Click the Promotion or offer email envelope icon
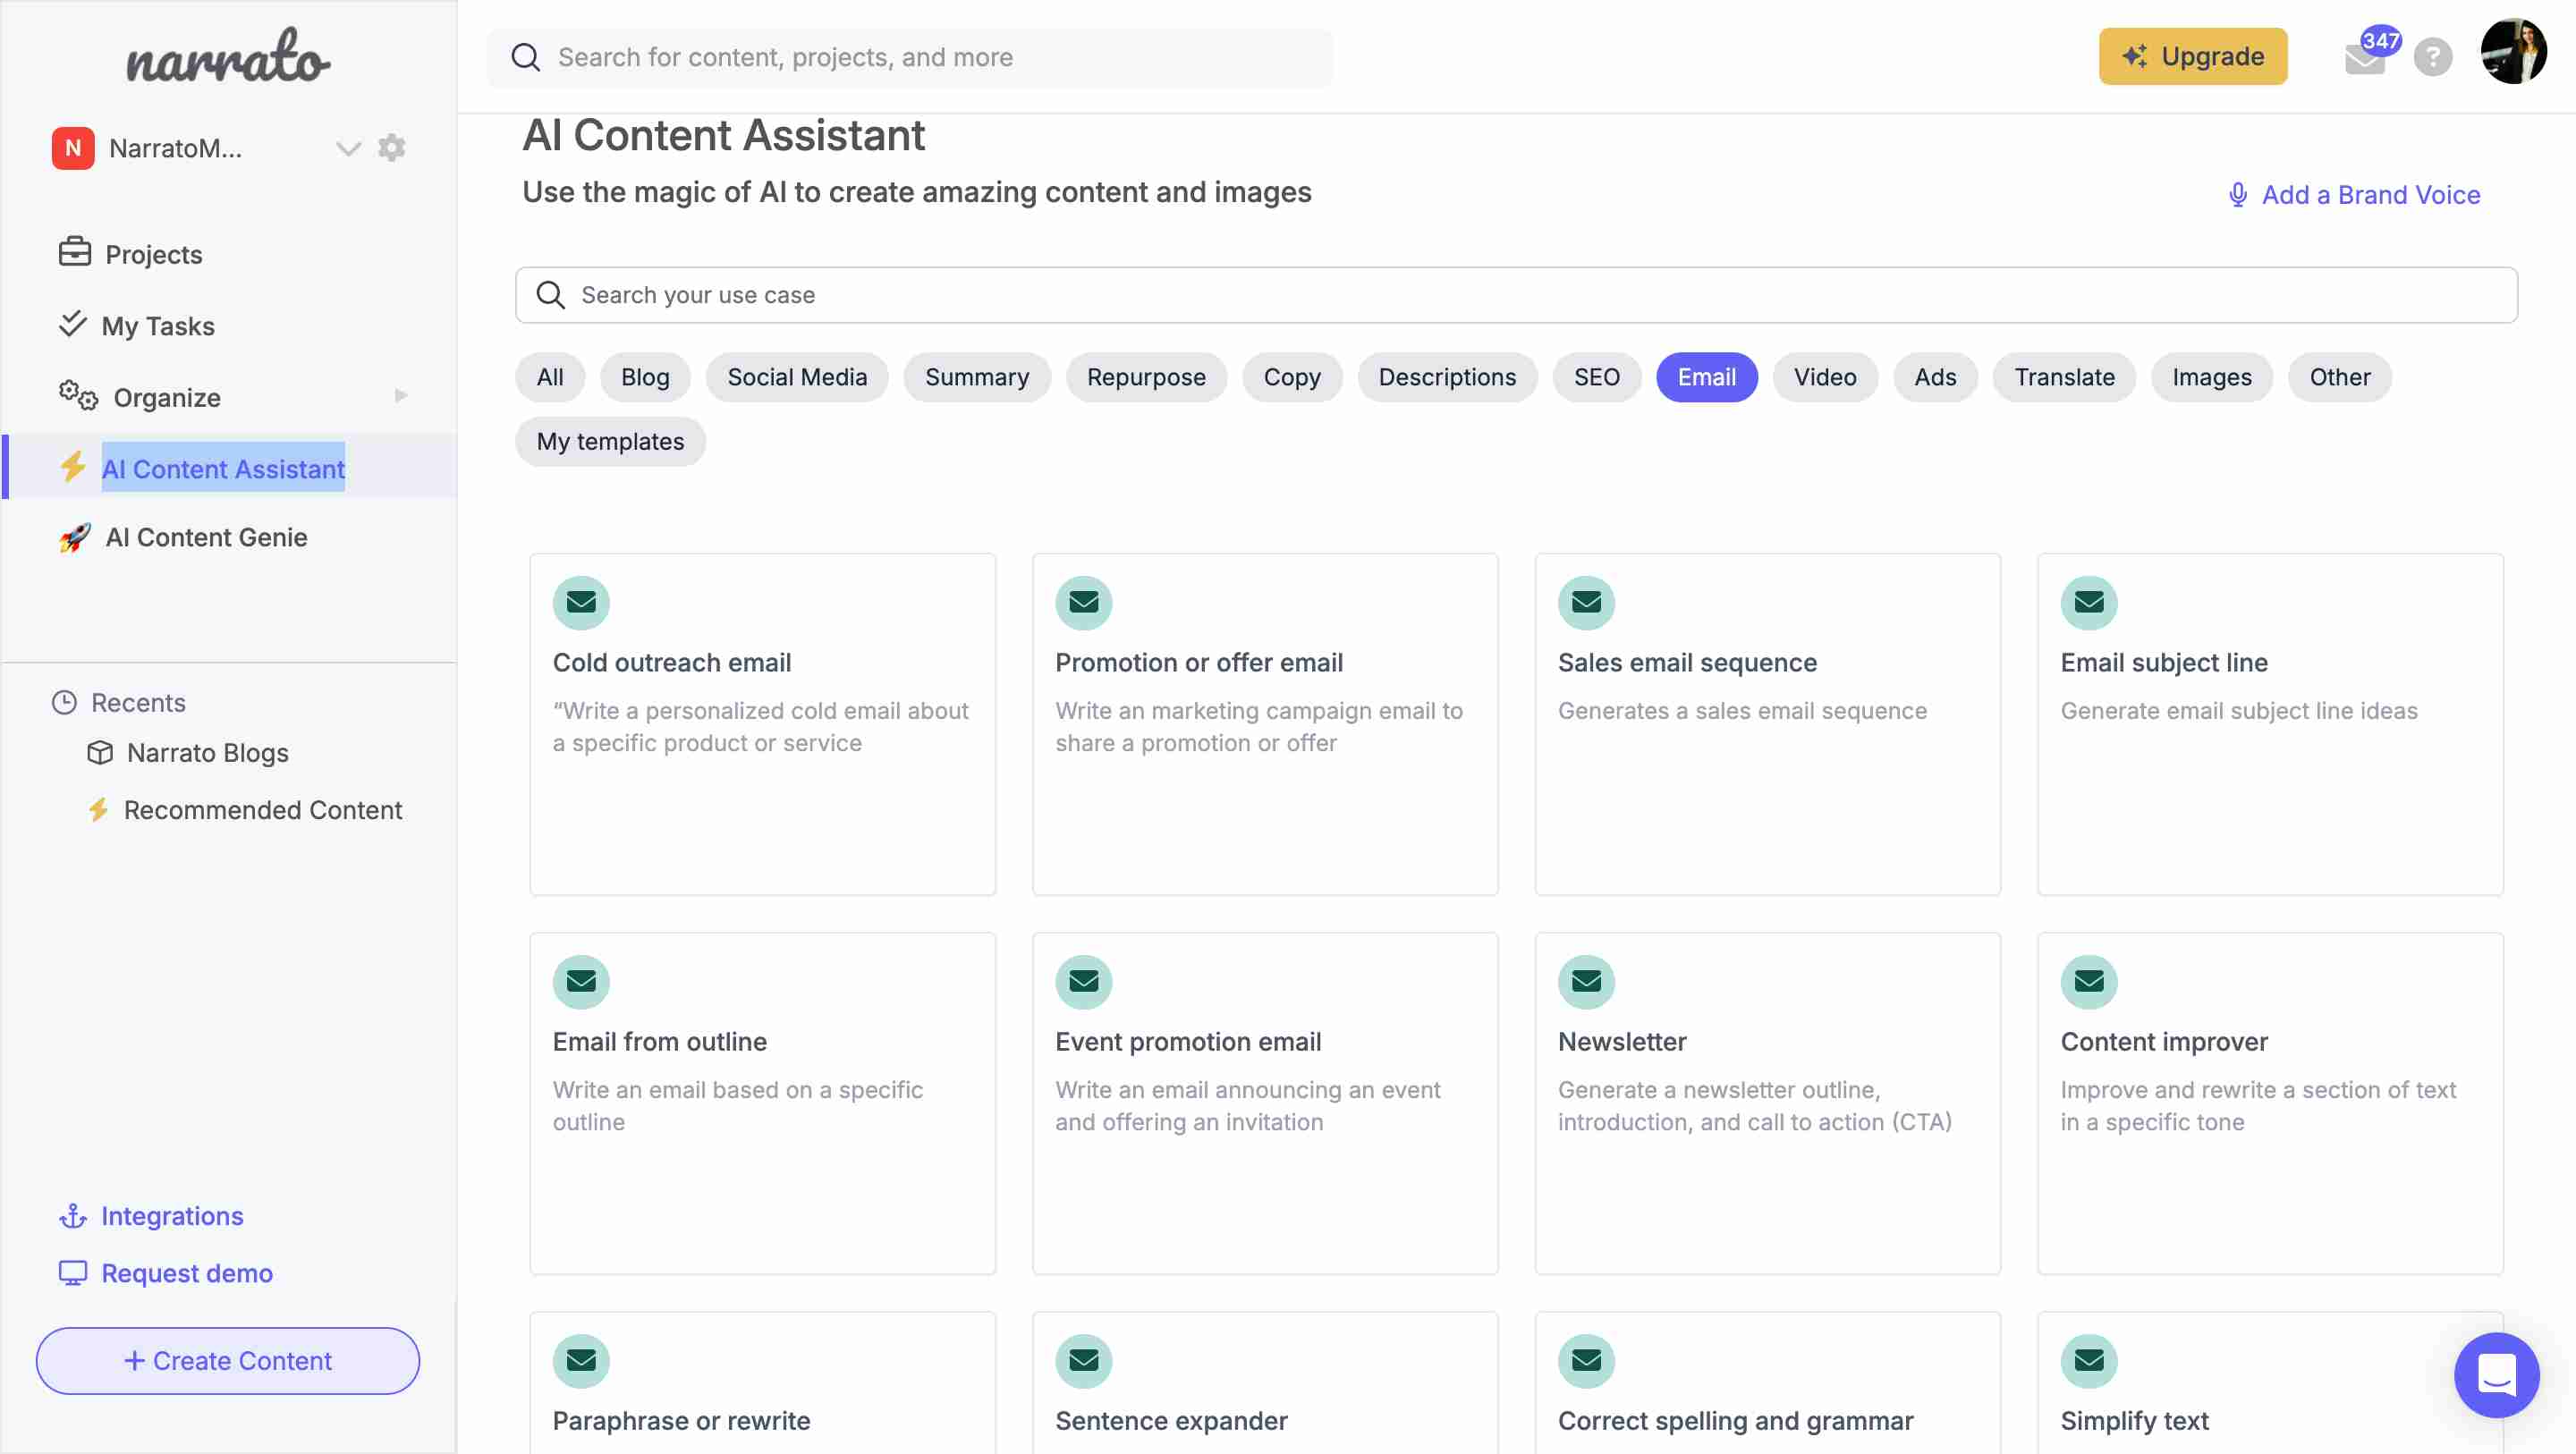Screen dimensions: 2576x1454 (x=1084, y=602)
